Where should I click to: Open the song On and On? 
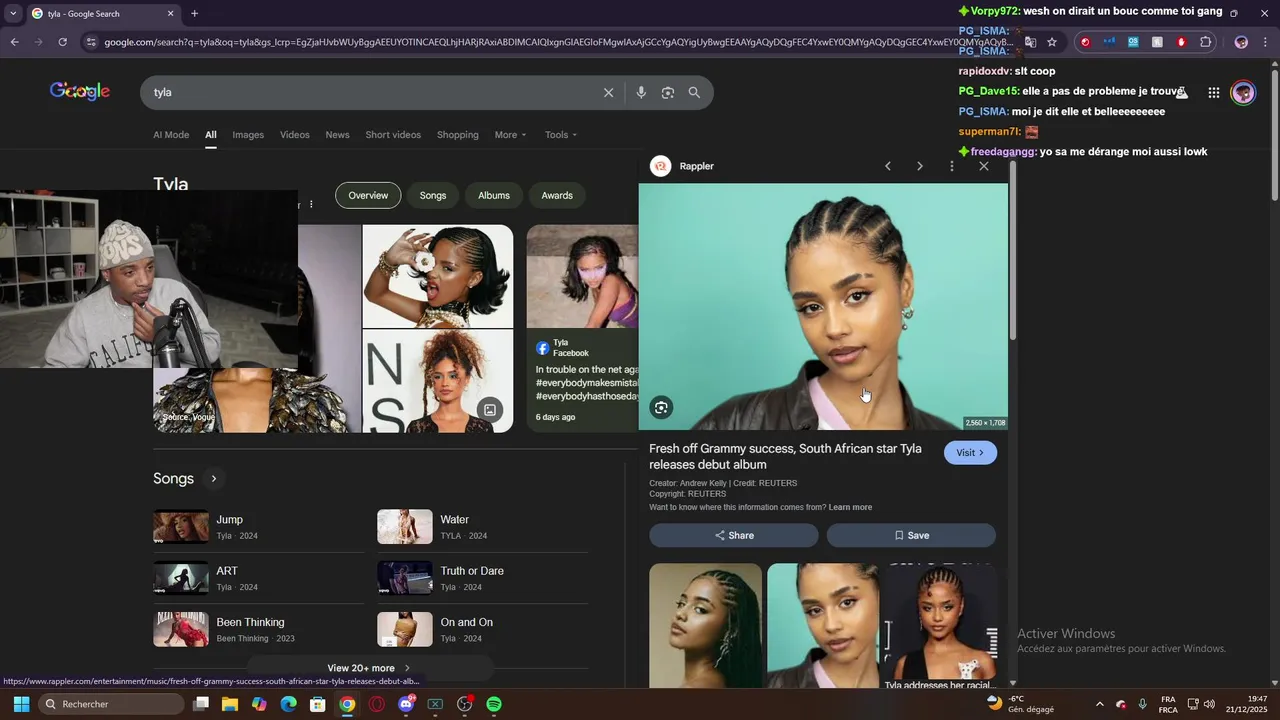coord(482,630)
